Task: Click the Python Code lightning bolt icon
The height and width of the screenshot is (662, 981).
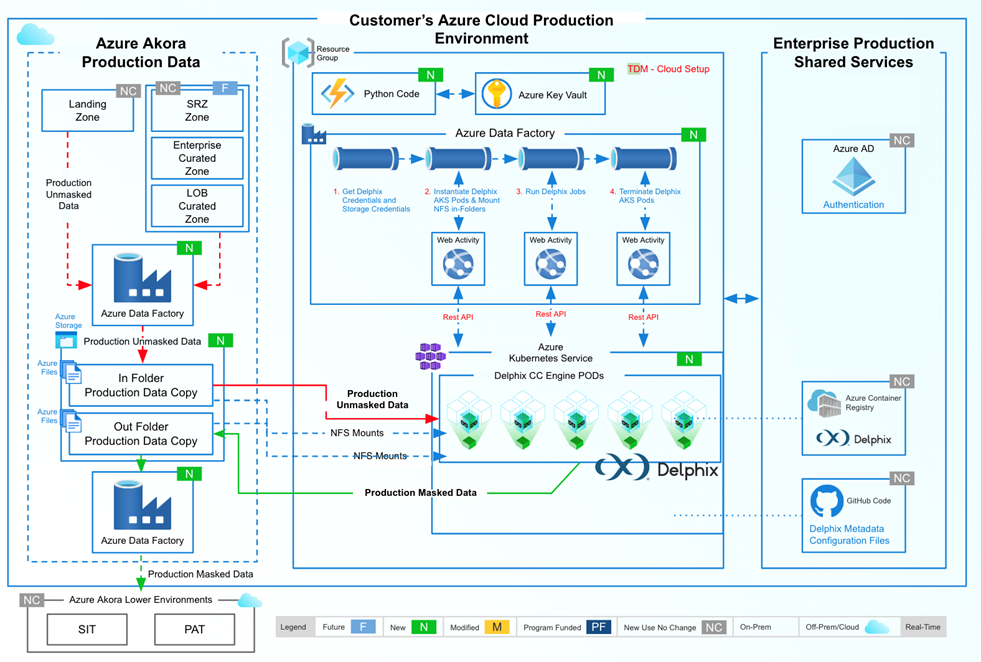Action: (x=336, y=94)
